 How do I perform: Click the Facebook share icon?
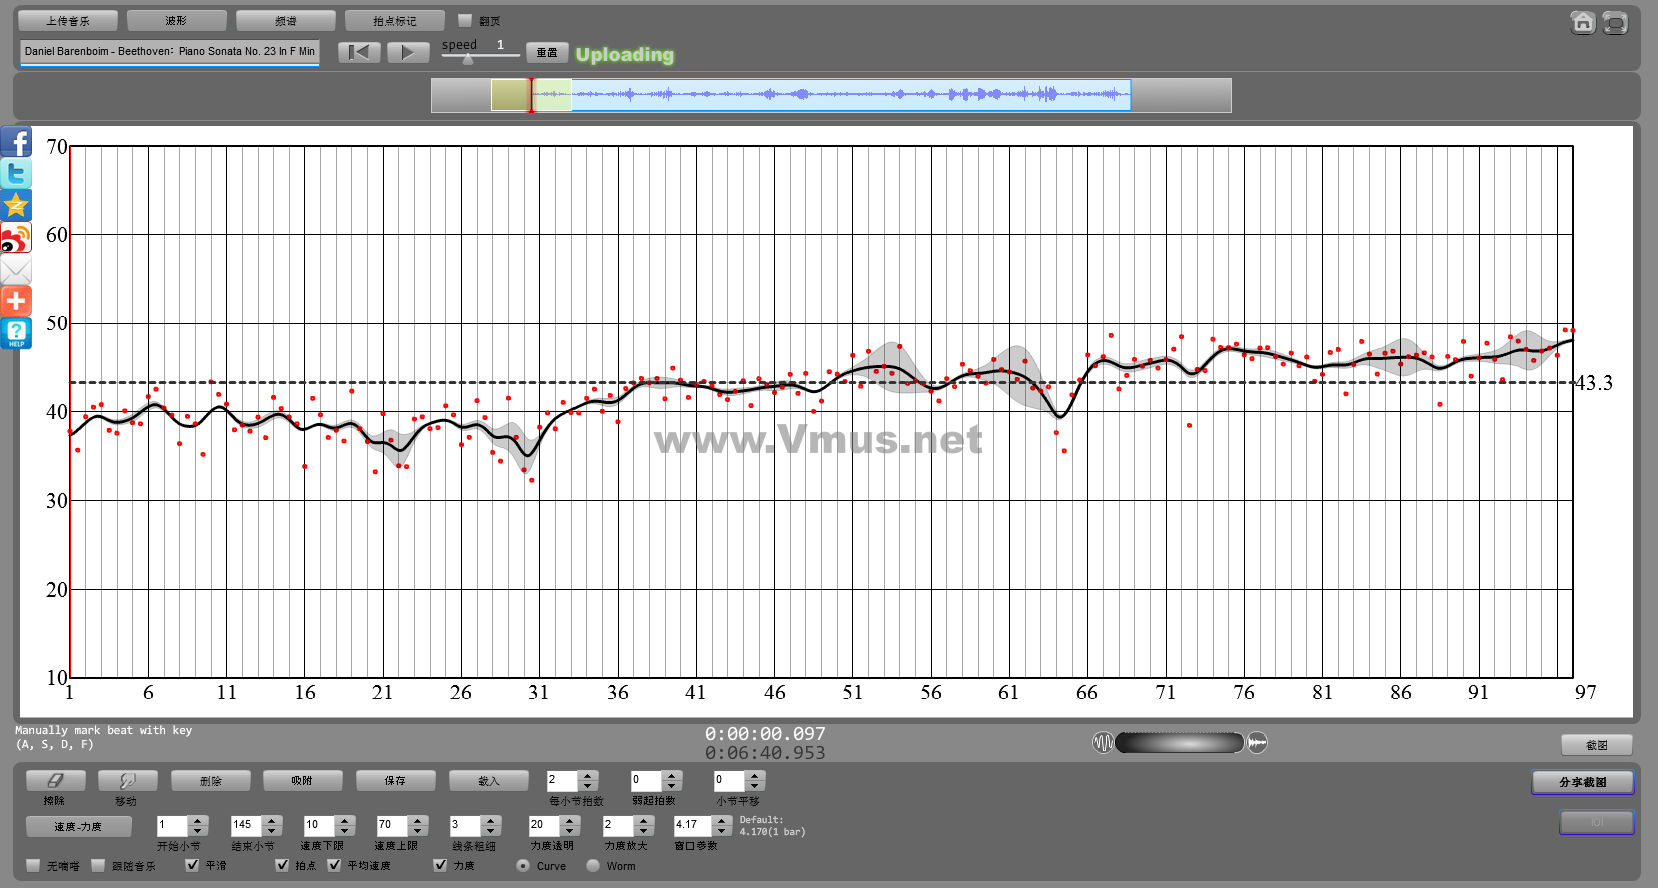point(16,141)
